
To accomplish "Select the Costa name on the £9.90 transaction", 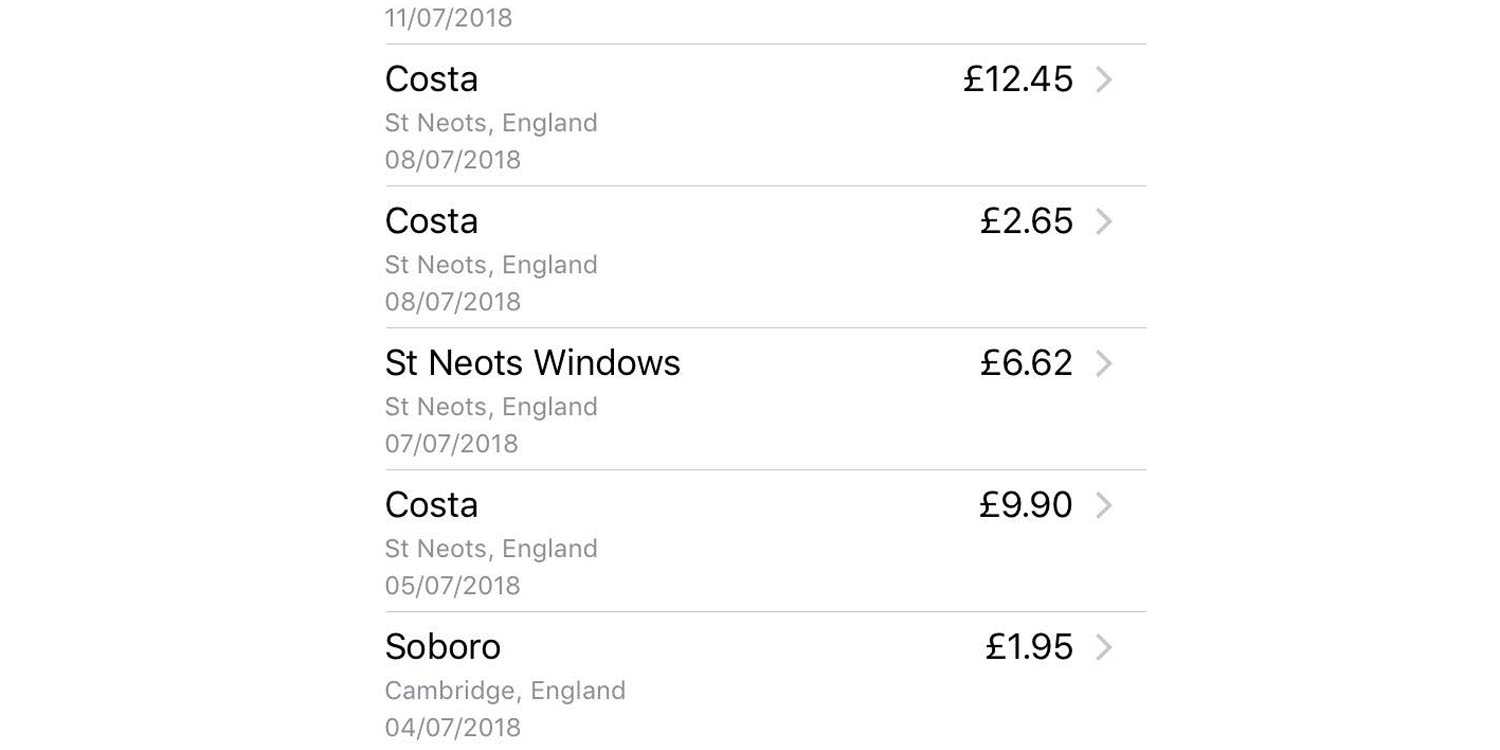I will [x=431, y=505].
